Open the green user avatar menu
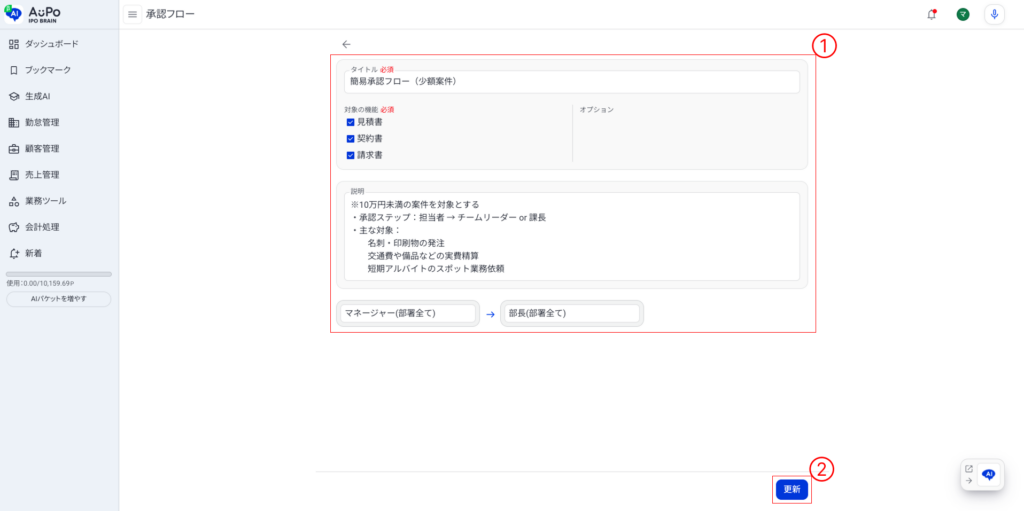This screenshot has width=1024, height=511. 962,14
